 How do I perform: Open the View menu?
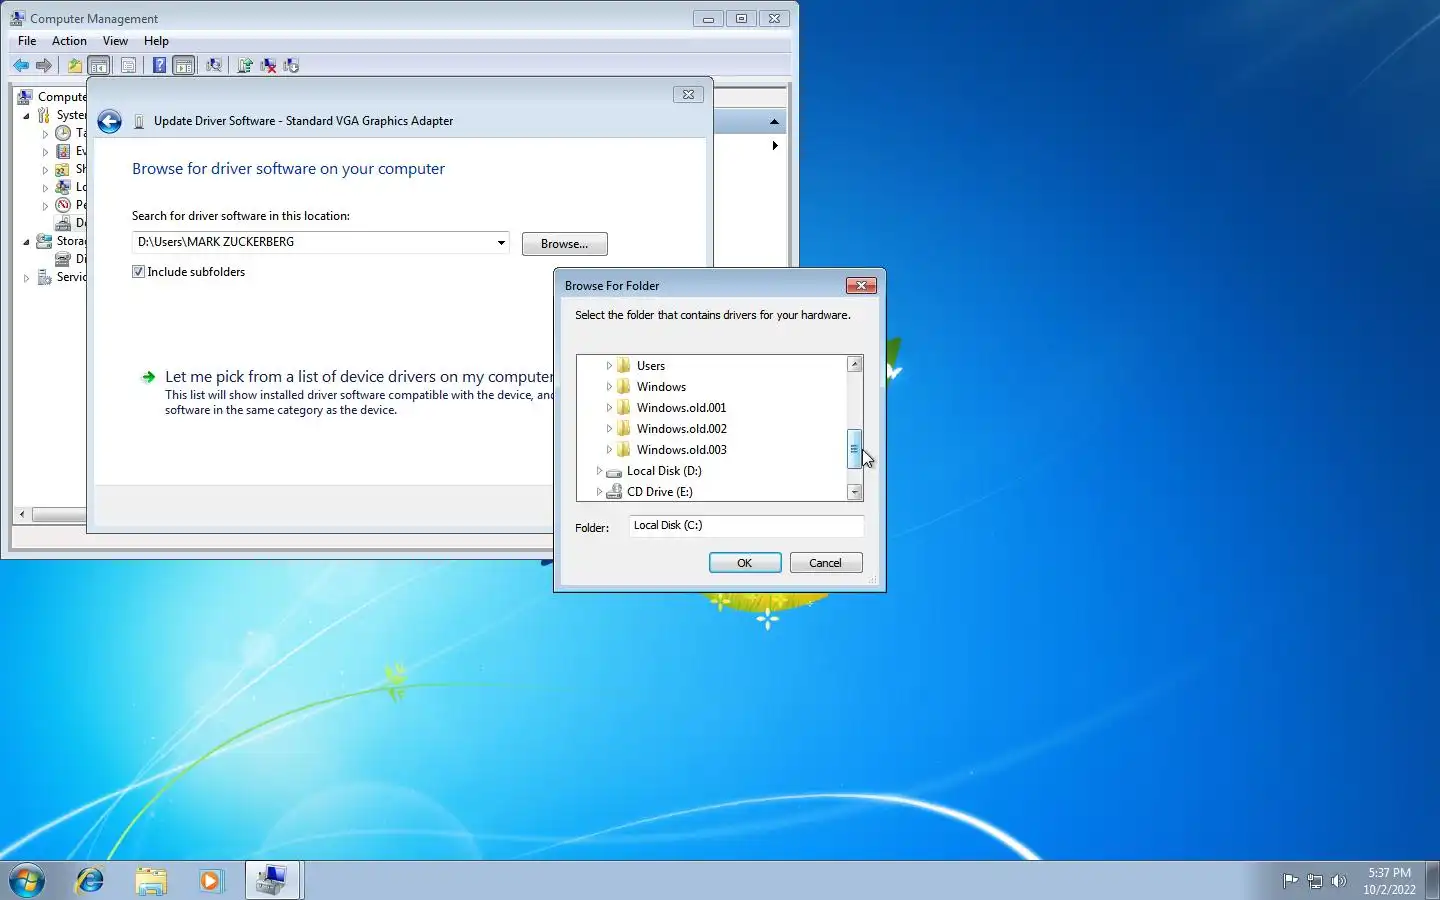click(115, 41)
